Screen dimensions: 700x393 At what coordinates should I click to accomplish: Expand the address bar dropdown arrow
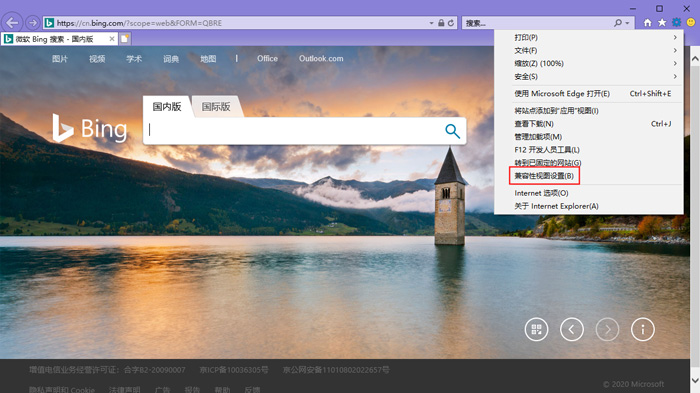[x=431, y=23]
